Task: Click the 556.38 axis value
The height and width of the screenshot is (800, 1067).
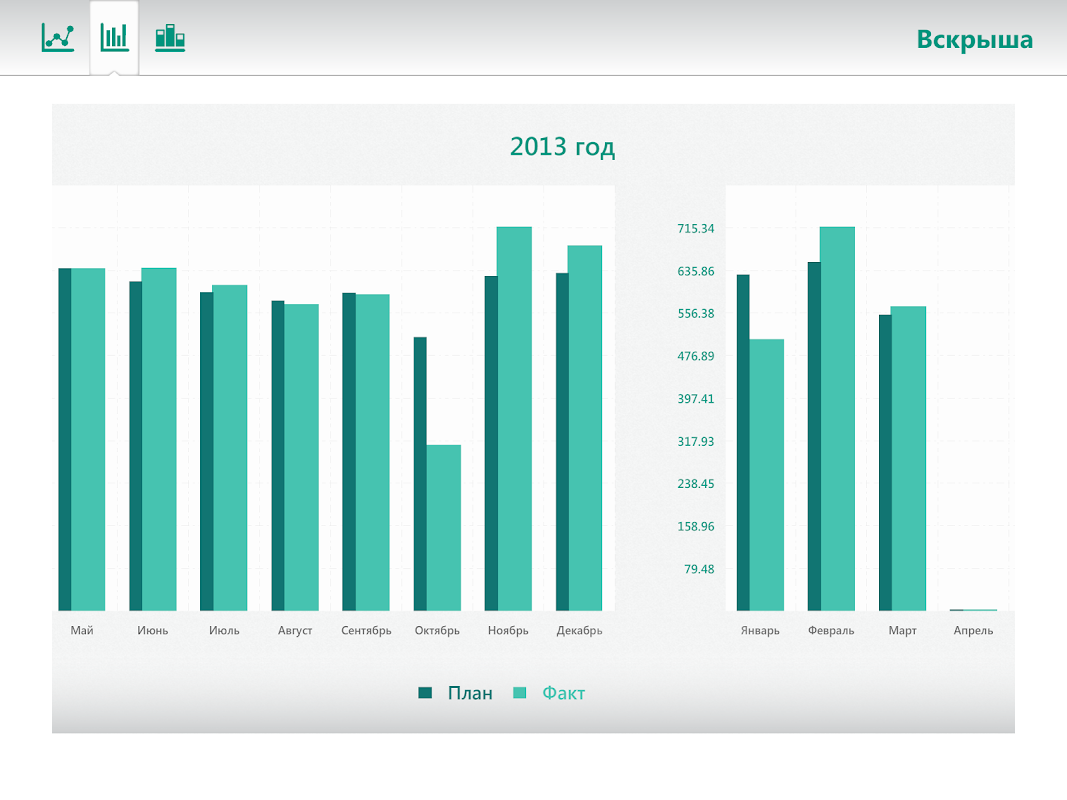Action: [x=695, y=314]
